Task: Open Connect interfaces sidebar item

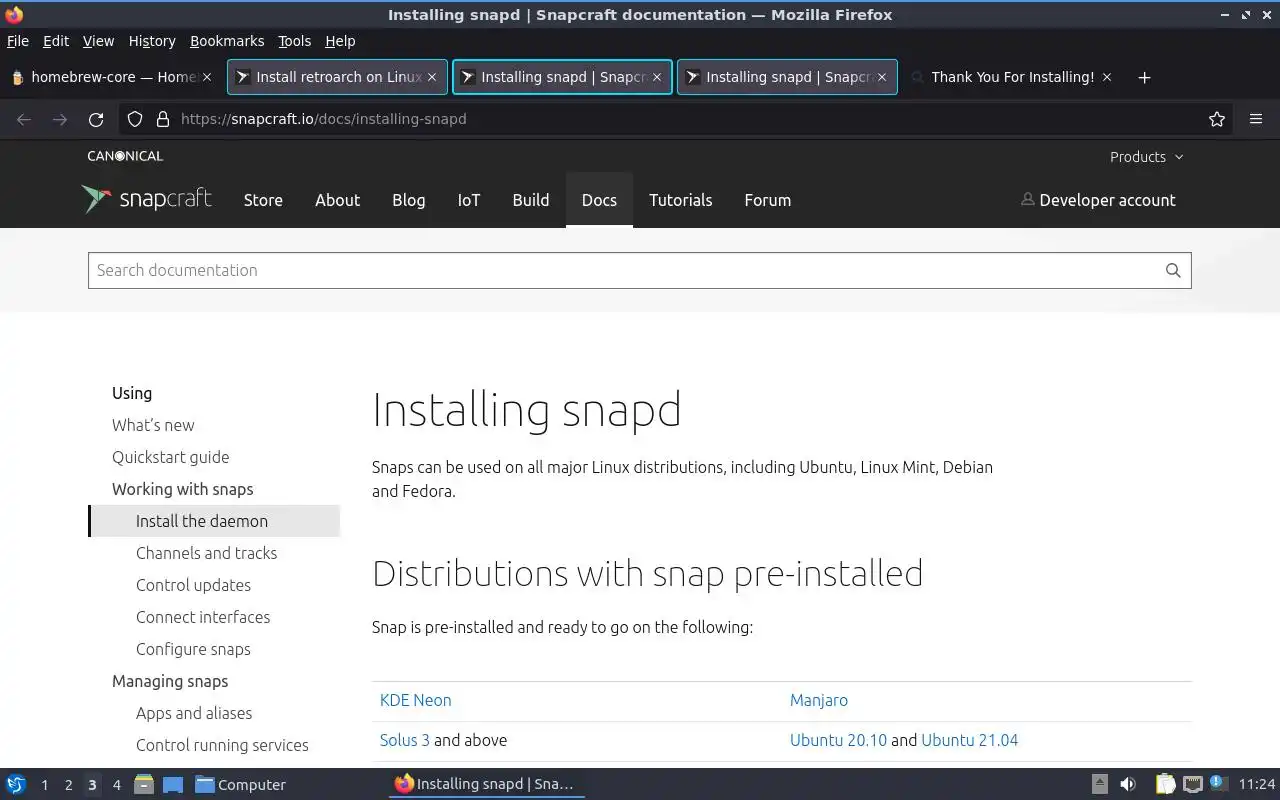Action: pyautogui.click(x=203, y=617)
